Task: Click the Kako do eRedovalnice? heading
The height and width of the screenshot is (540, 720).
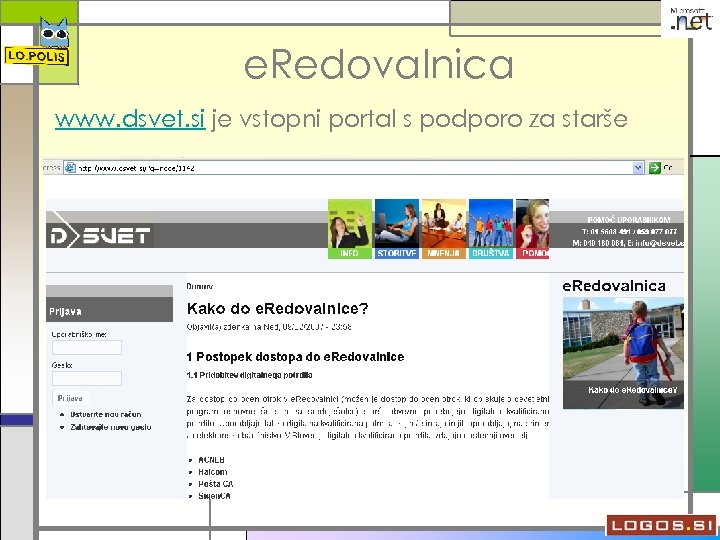Action: 277,309
